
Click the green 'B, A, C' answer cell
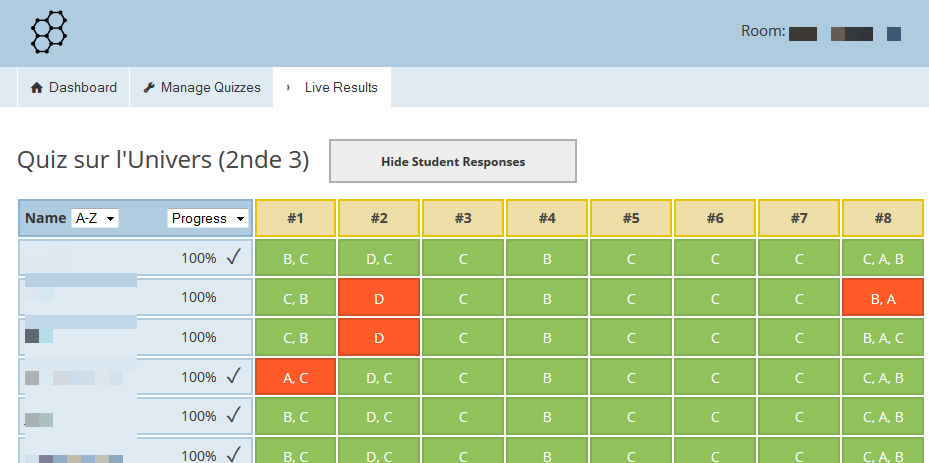(x=883, y=337)
